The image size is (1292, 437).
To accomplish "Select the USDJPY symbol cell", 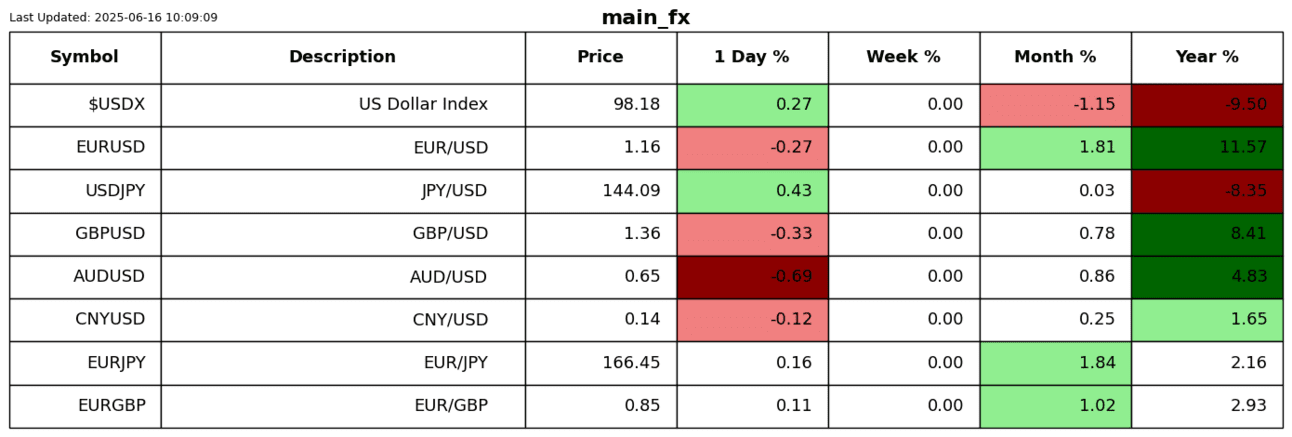I will 110,191.
